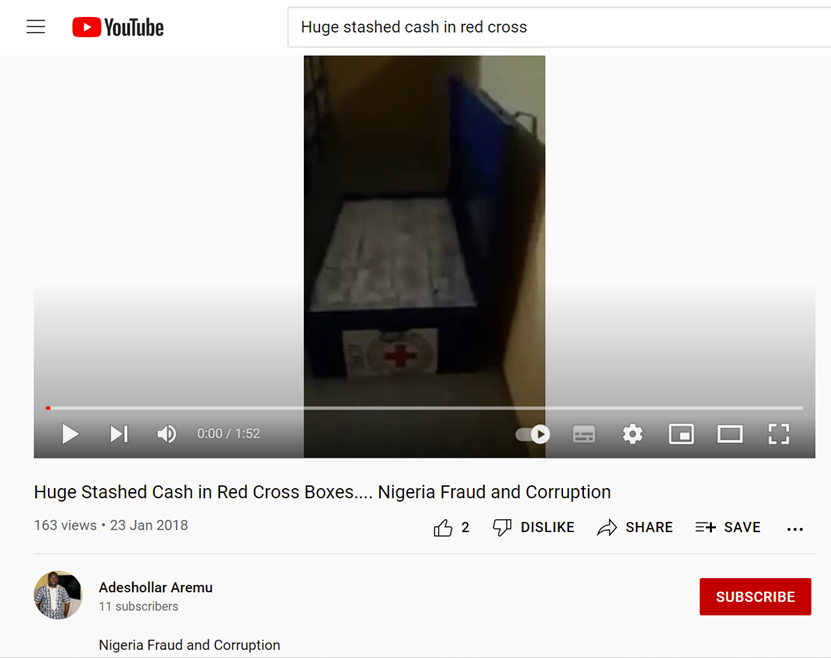The height and width of the screenshot is (658, 831).
Task: Activate miniplayer mode
Action: coord(681,434)
